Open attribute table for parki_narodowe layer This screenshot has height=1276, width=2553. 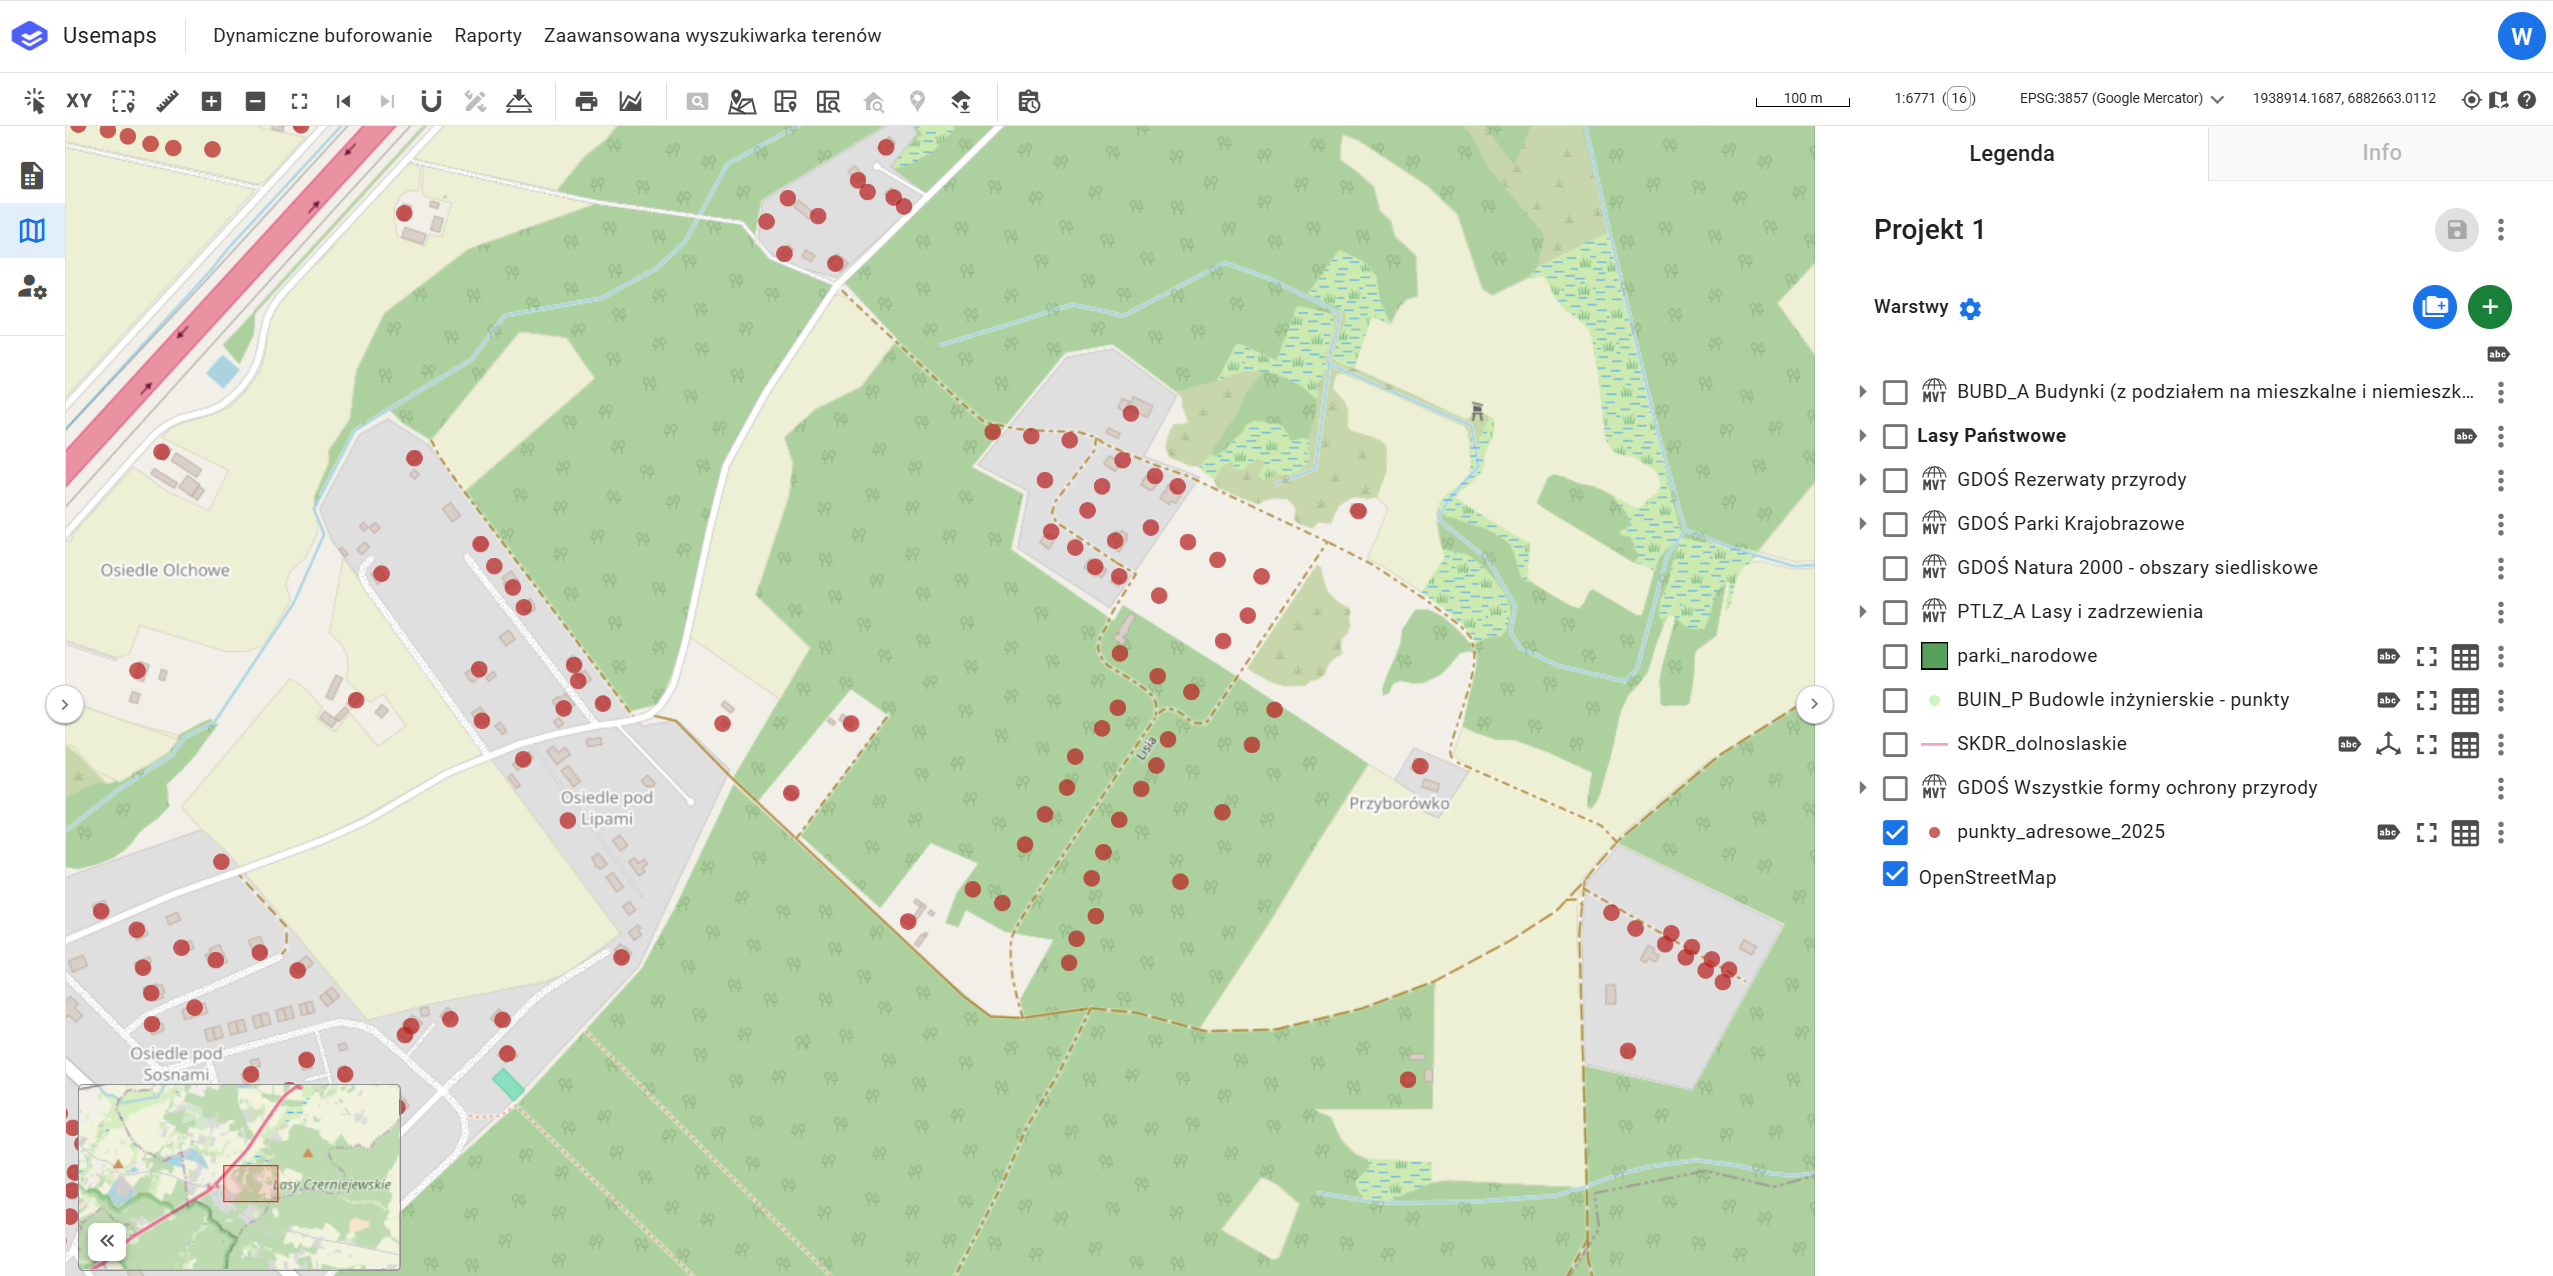pos(2465,657)
